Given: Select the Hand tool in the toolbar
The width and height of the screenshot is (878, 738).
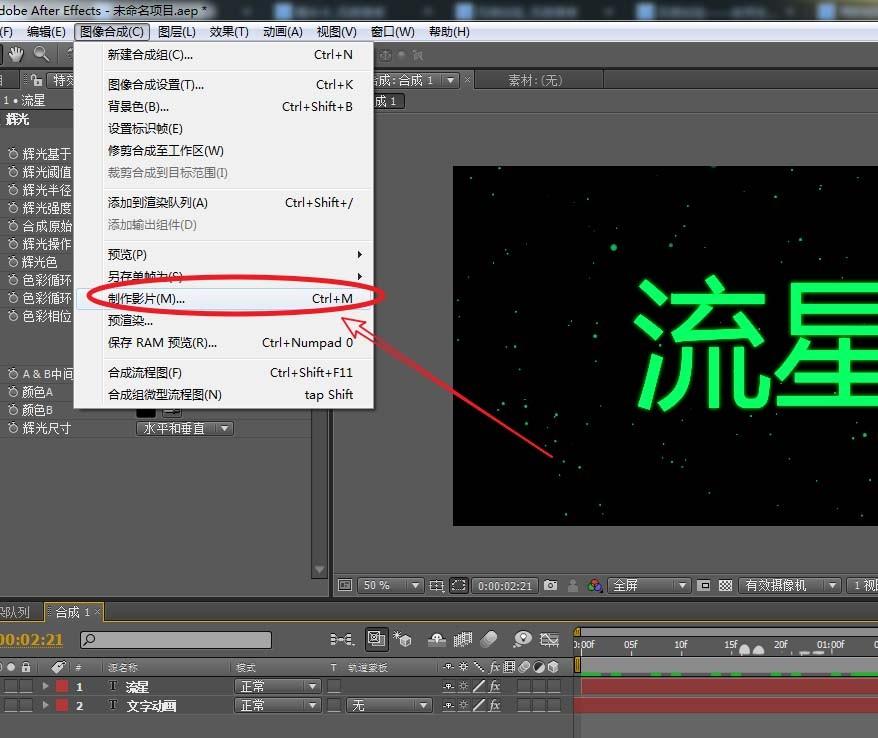Looking at the screenshot, I should 17,52.
